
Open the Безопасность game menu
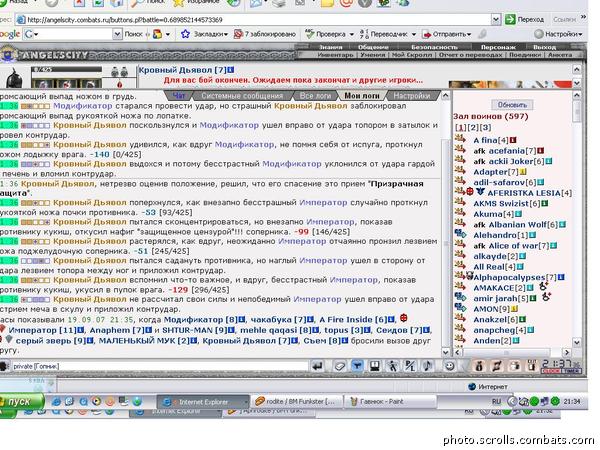pos(434,47)
